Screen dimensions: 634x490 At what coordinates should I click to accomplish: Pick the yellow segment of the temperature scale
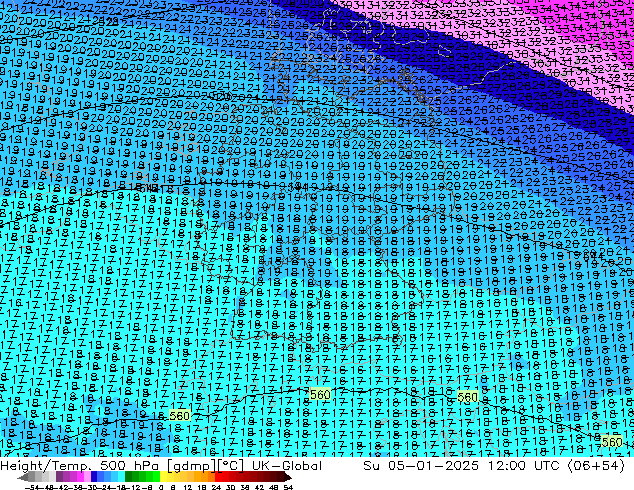(163, 477)
